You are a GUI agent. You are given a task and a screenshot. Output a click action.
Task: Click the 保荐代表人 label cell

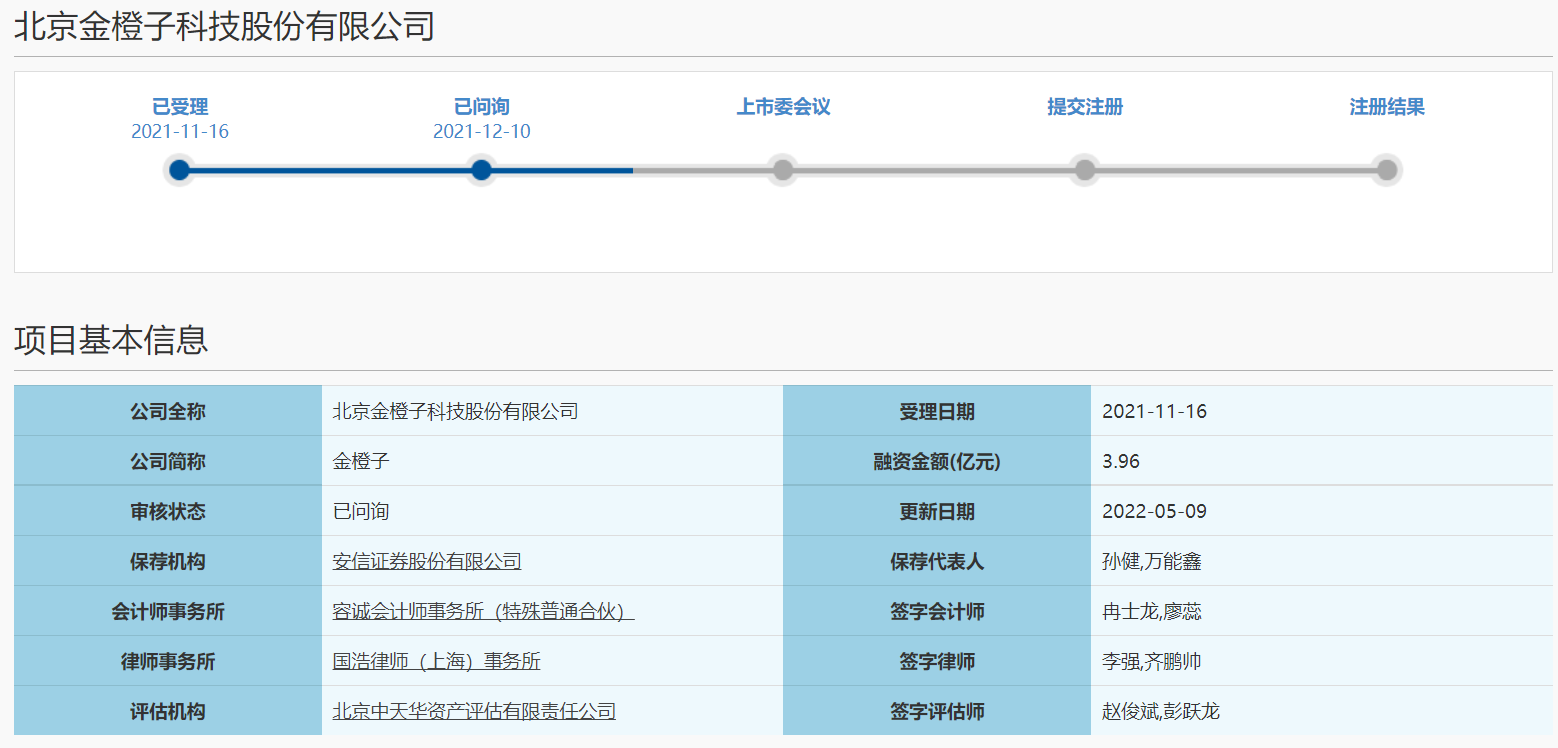(x=937, y=561)
